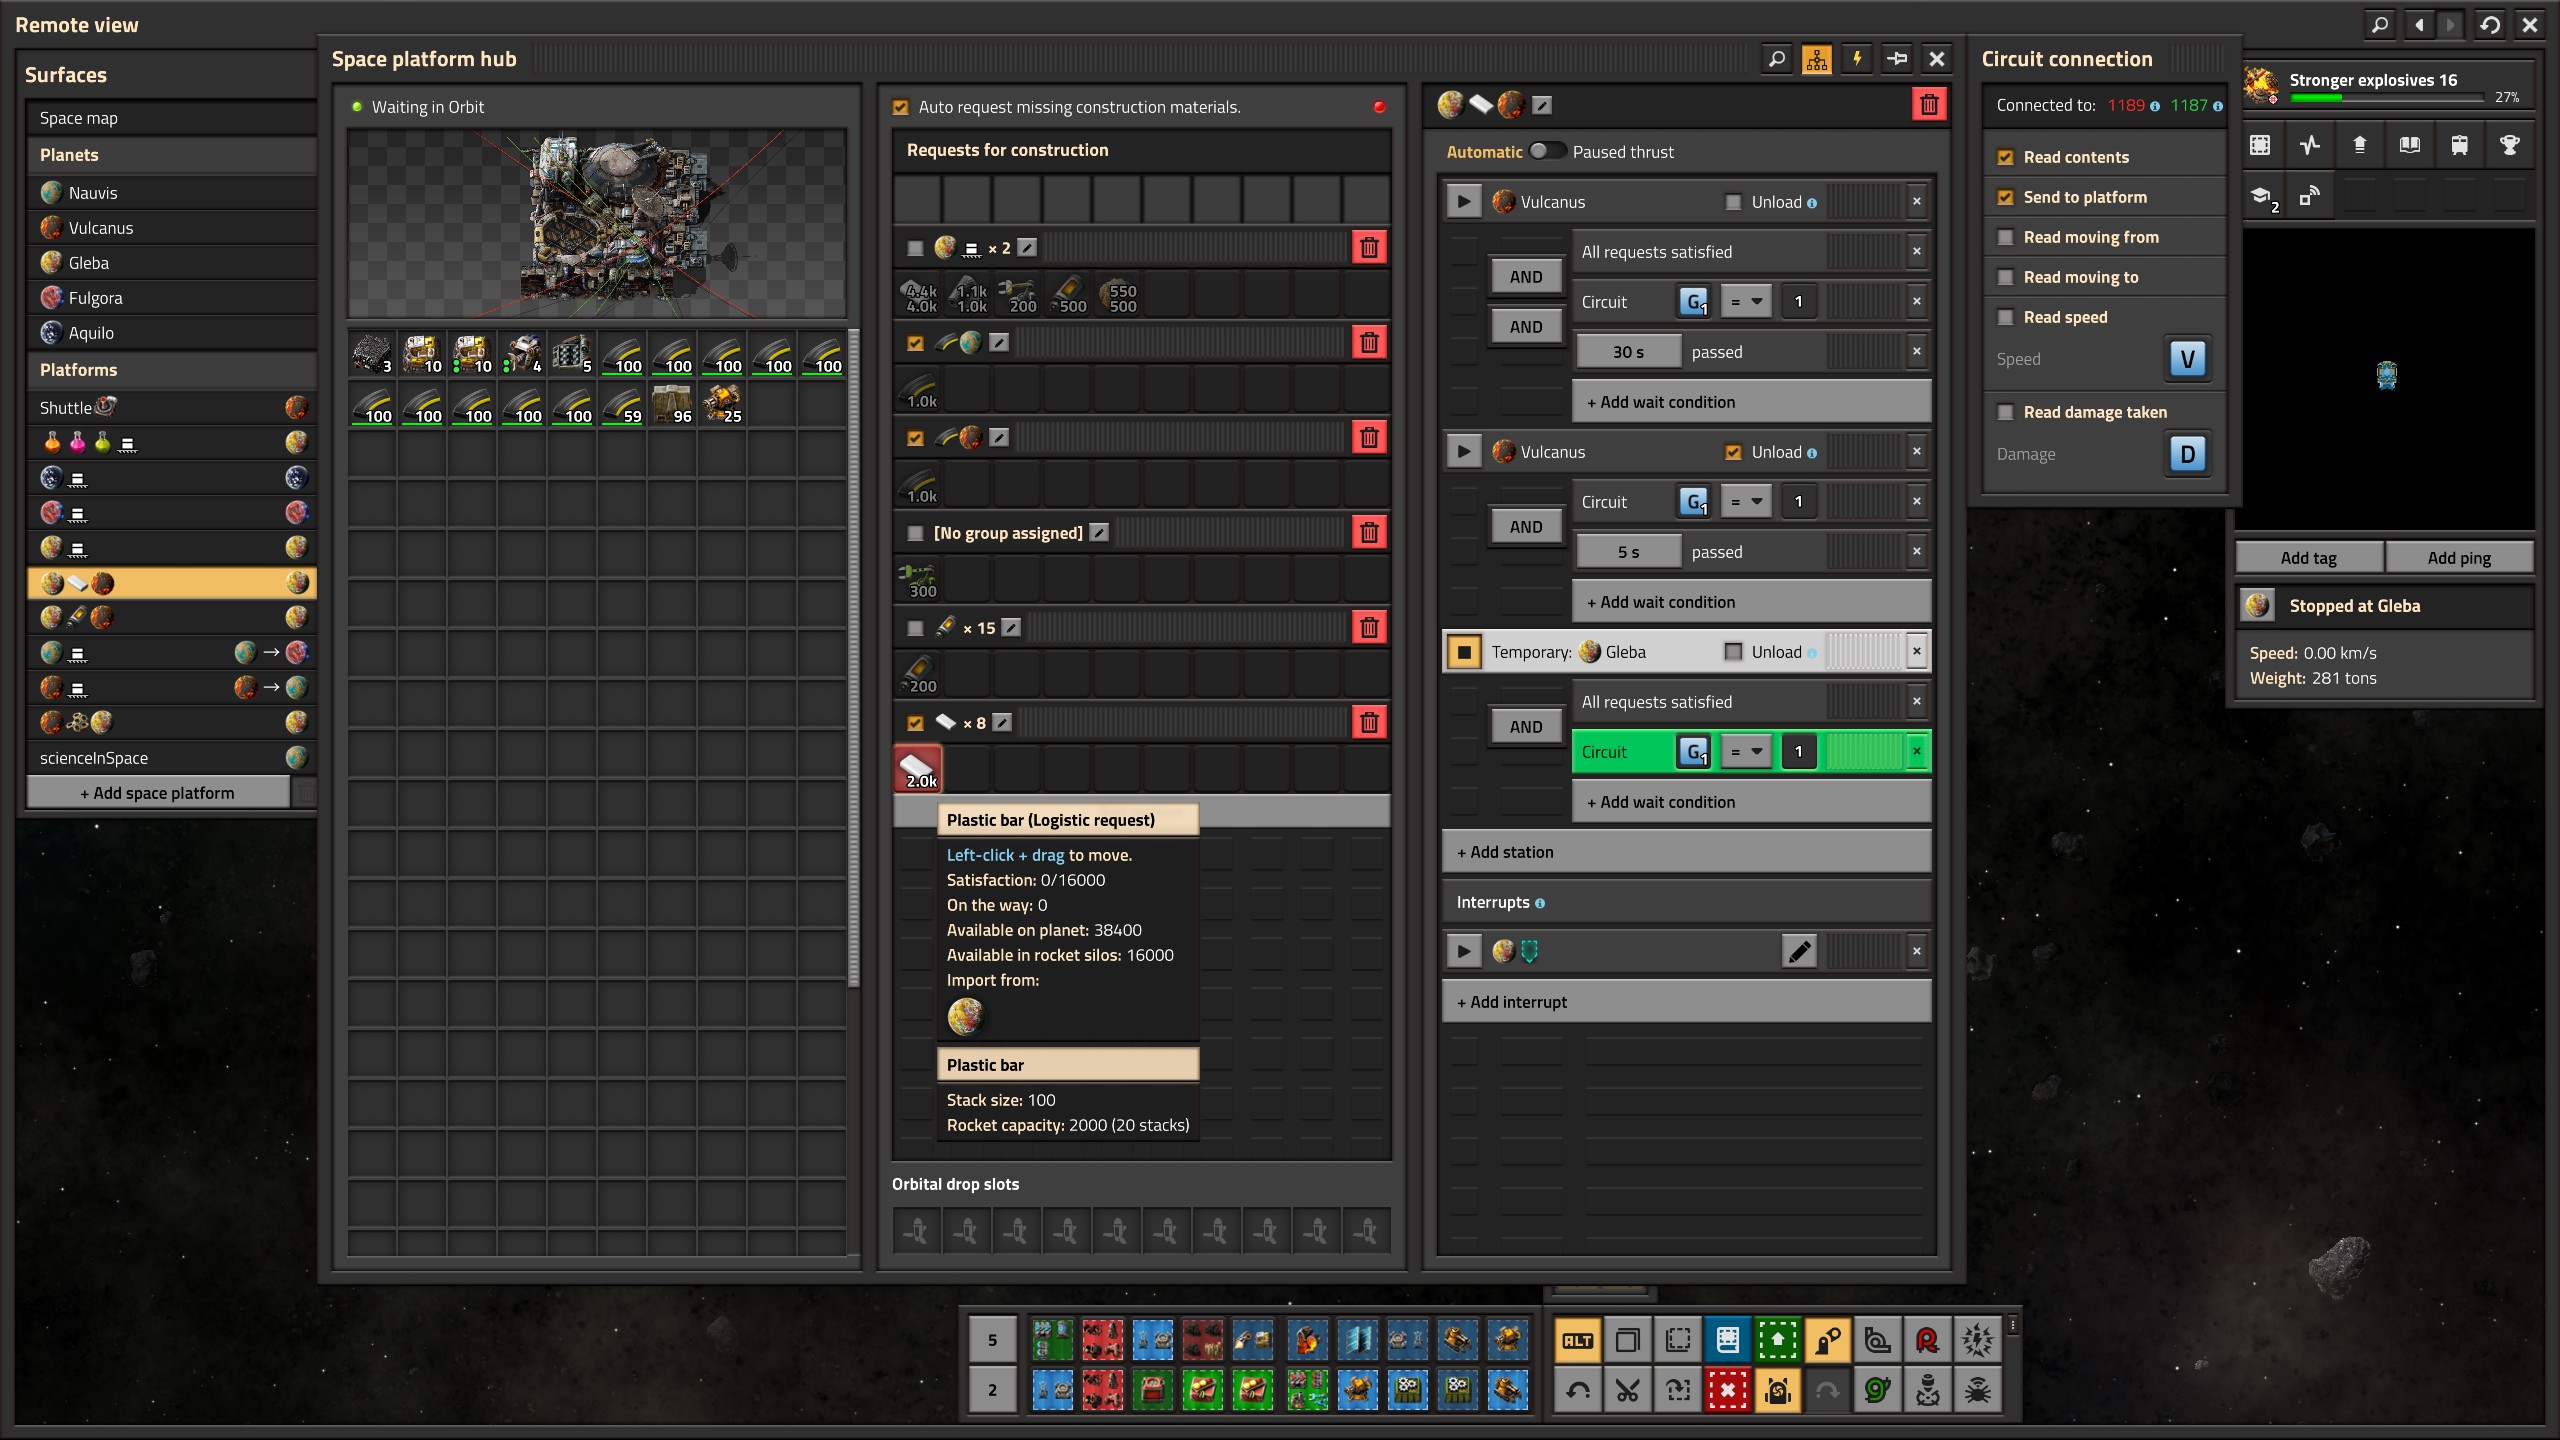Disable the plastic bar ×8 group checkbox
Screen dimensions: 2560x1440
[x=915, y=723]
